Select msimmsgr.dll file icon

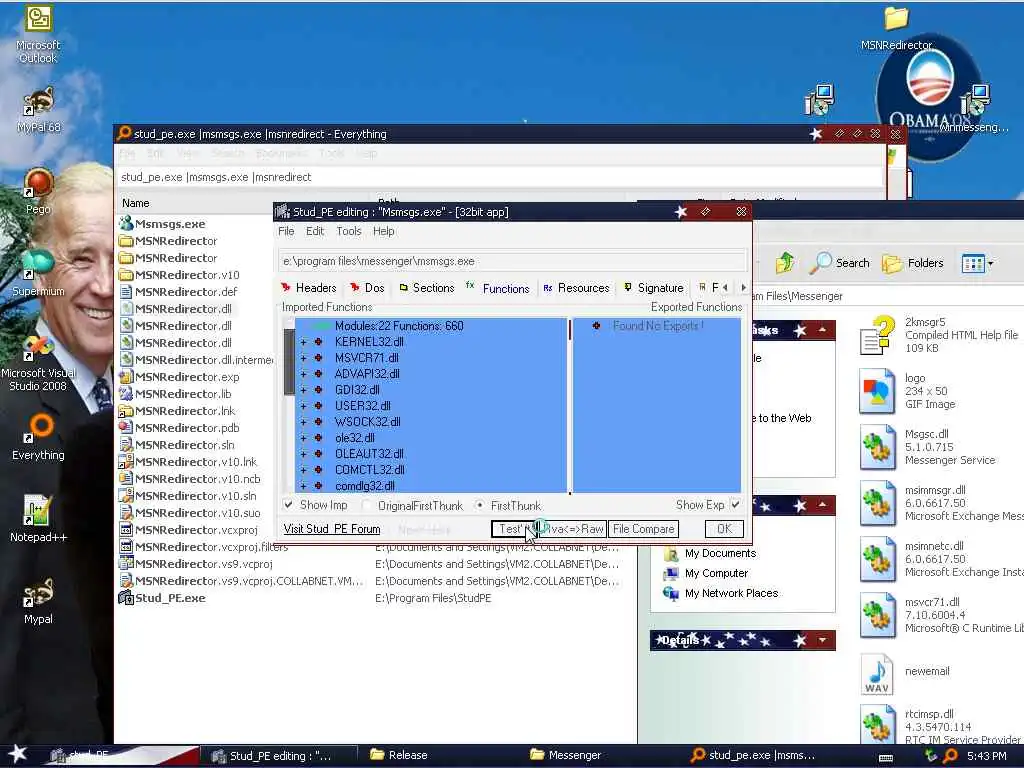876,503
